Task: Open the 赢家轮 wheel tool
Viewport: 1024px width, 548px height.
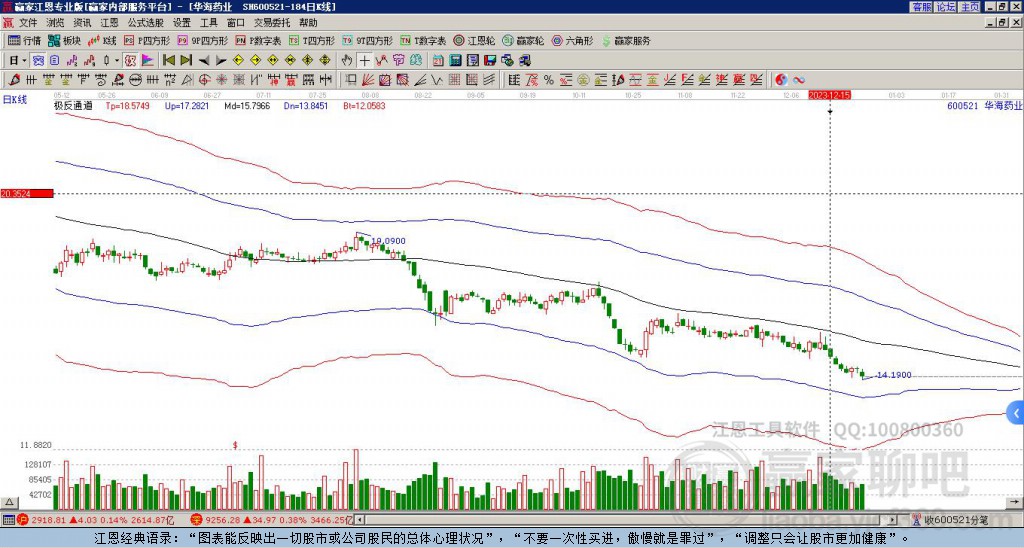Action: click(523, 40)
